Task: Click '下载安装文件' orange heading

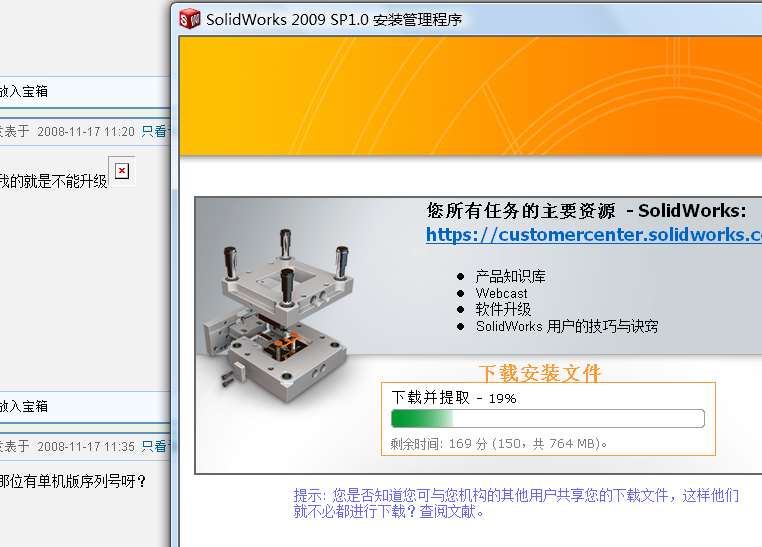Action: [540, 373]
